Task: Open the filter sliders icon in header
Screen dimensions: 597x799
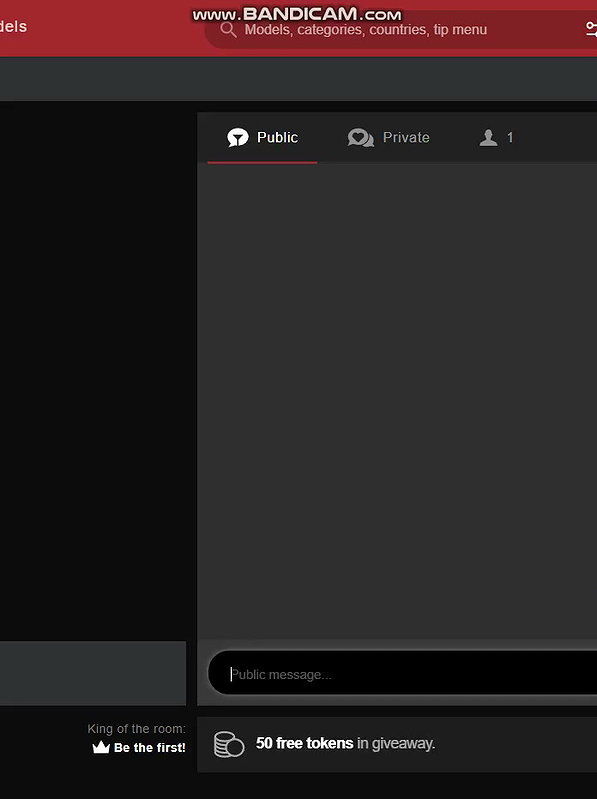Action: coord(591,29)
